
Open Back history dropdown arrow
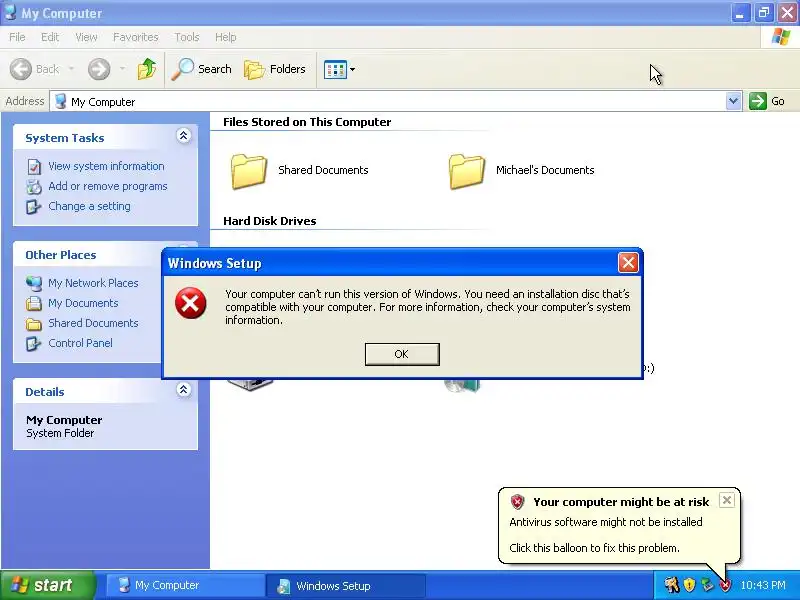[x=71, y=69]
